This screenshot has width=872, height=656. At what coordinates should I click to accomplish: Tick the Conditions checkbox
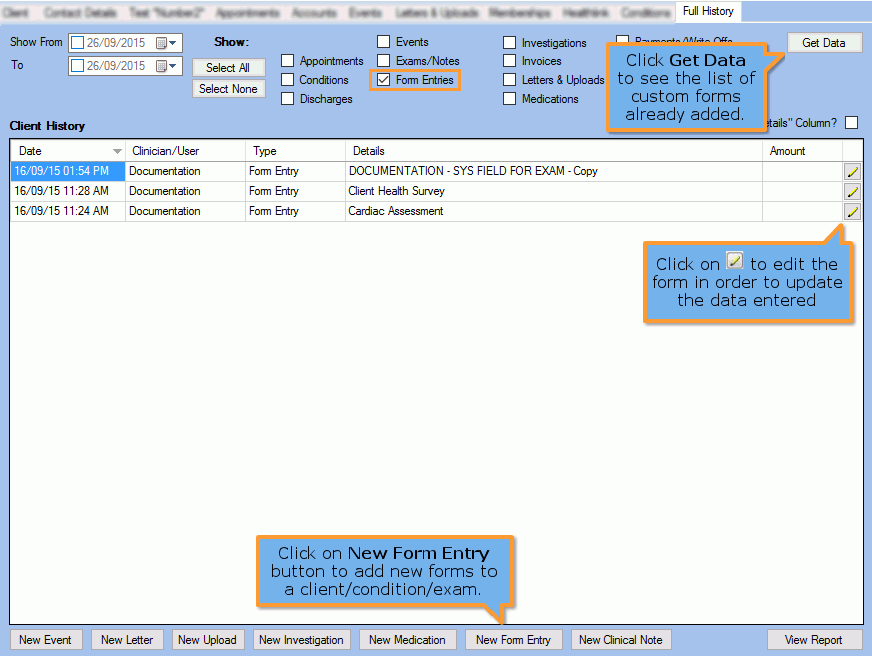pos(288,79)
